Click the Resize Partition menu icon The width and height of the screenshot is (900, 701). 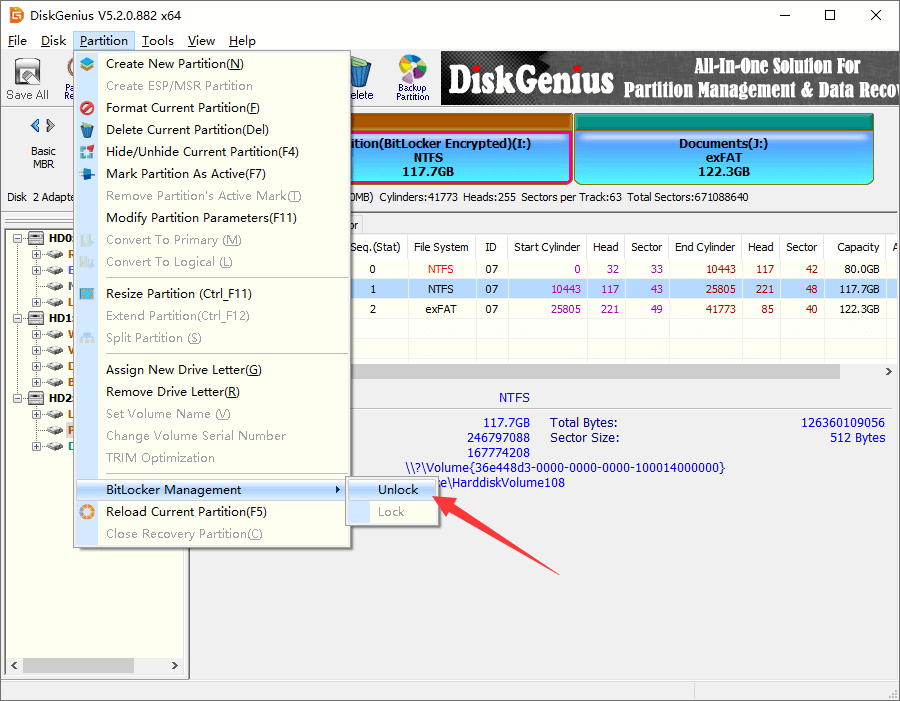pyautogui.click(x=87, y=294)
